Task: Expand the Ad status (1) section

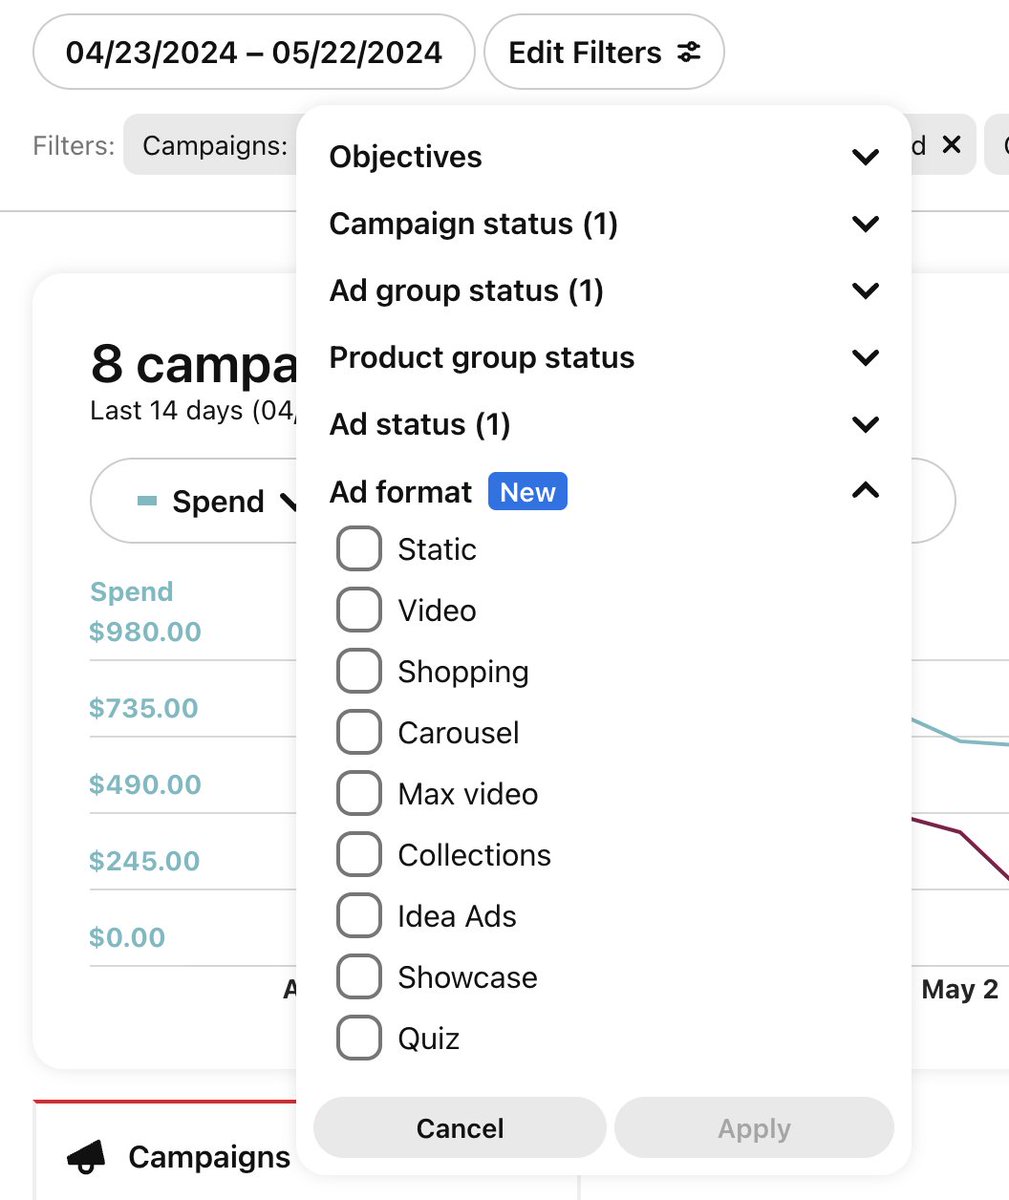Action: [604, 425]
